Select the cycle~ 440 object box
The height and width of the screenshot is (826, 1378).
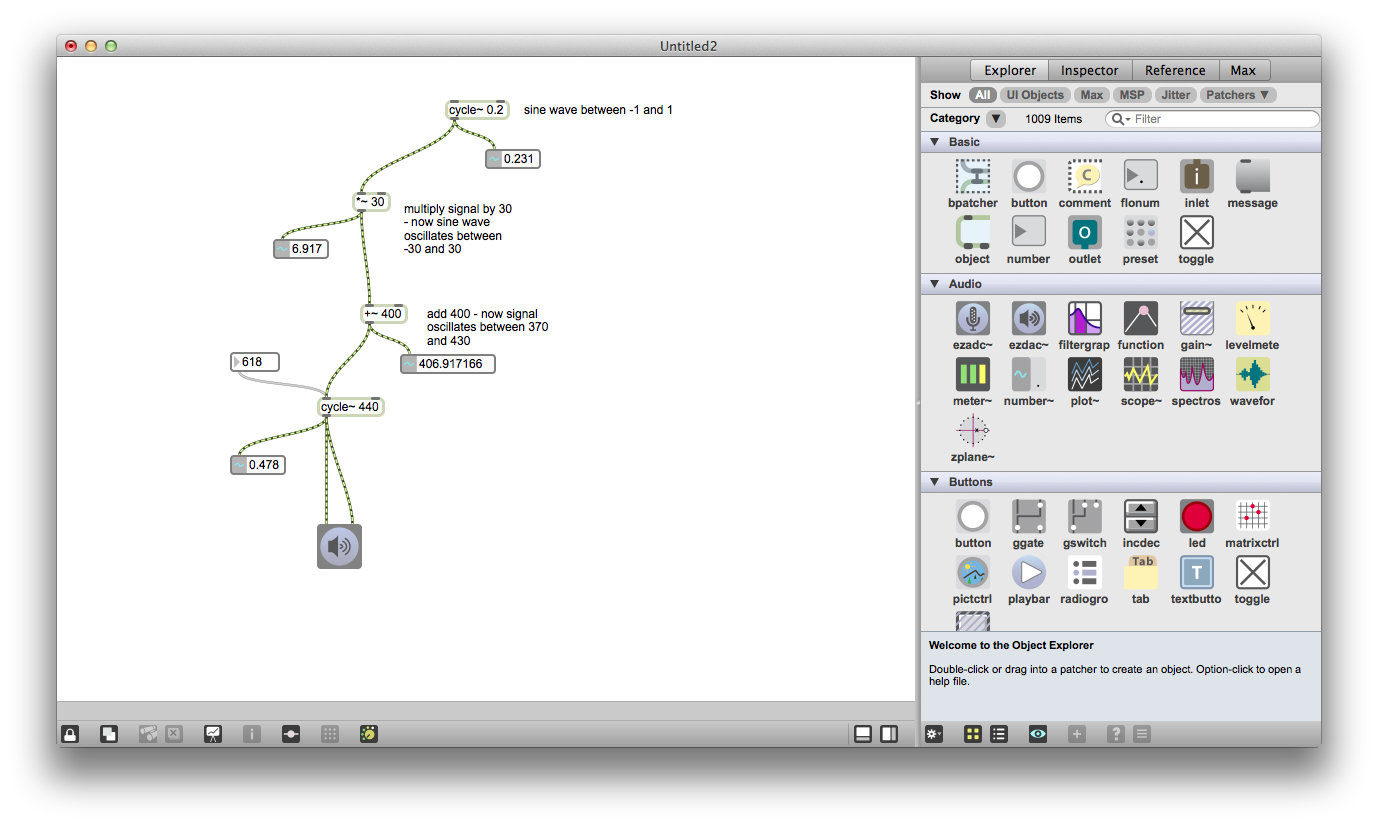351,407
